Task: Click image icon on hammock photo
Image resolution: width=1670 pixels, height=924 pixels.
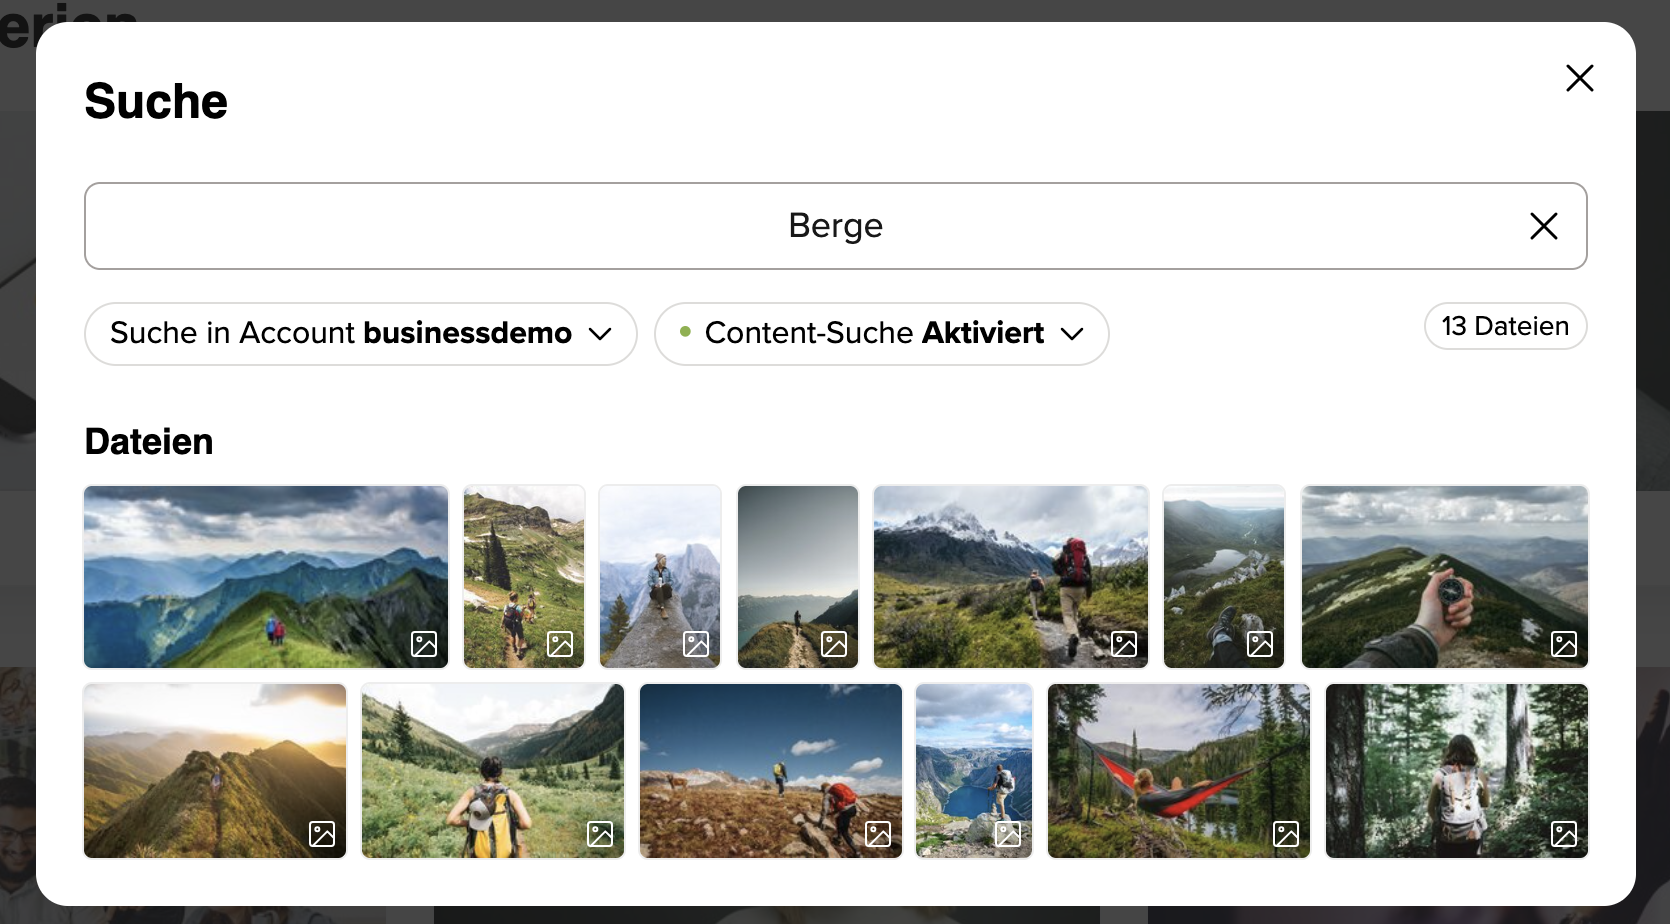Action: 1285,834
